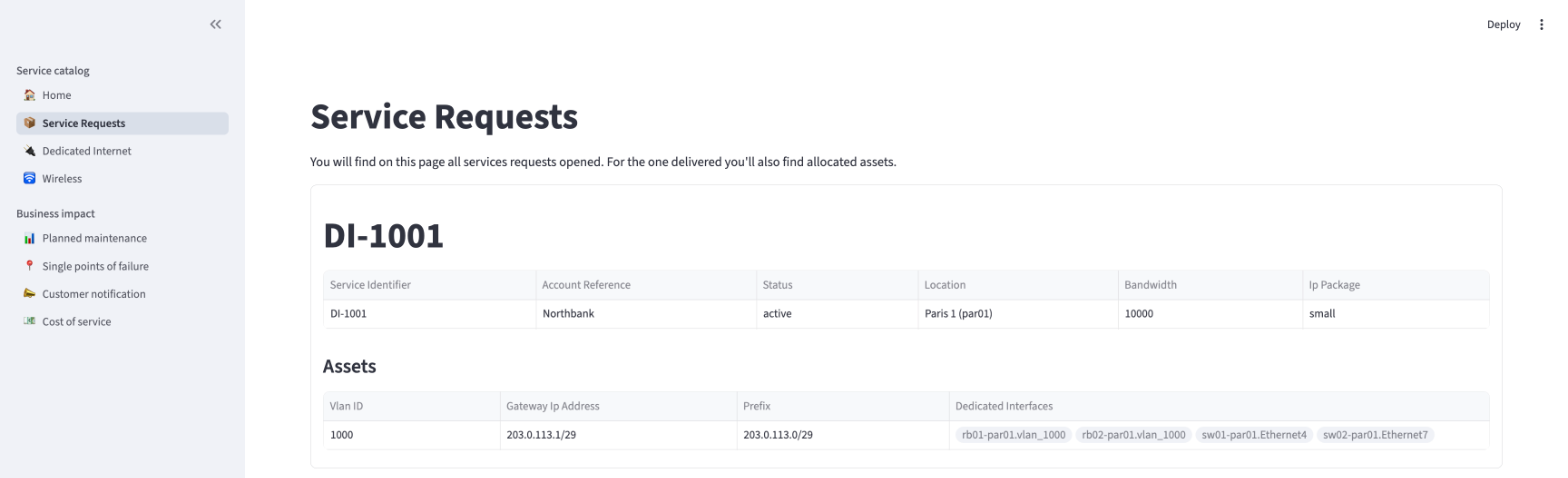Click the sw01-par01.Ethernet4 chip
This screenshot has height=478, width=1568.
[1254, 435]
